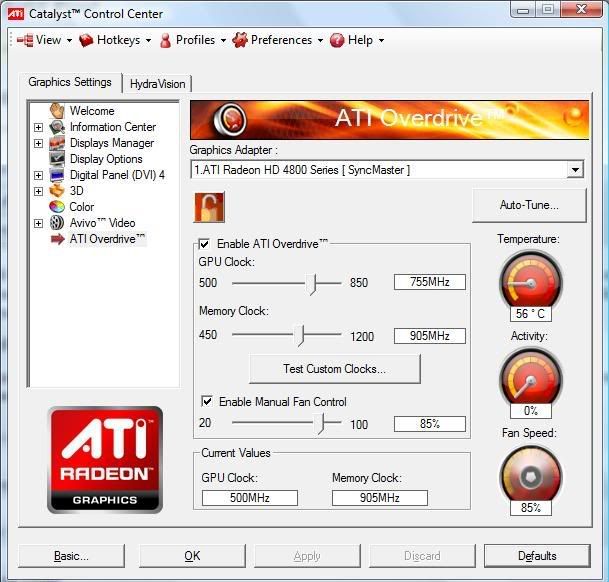Image resolution: width=609 pixels, height=582 pixels.
Task: Click the 0% activity readout
Action: click(531, 411)
